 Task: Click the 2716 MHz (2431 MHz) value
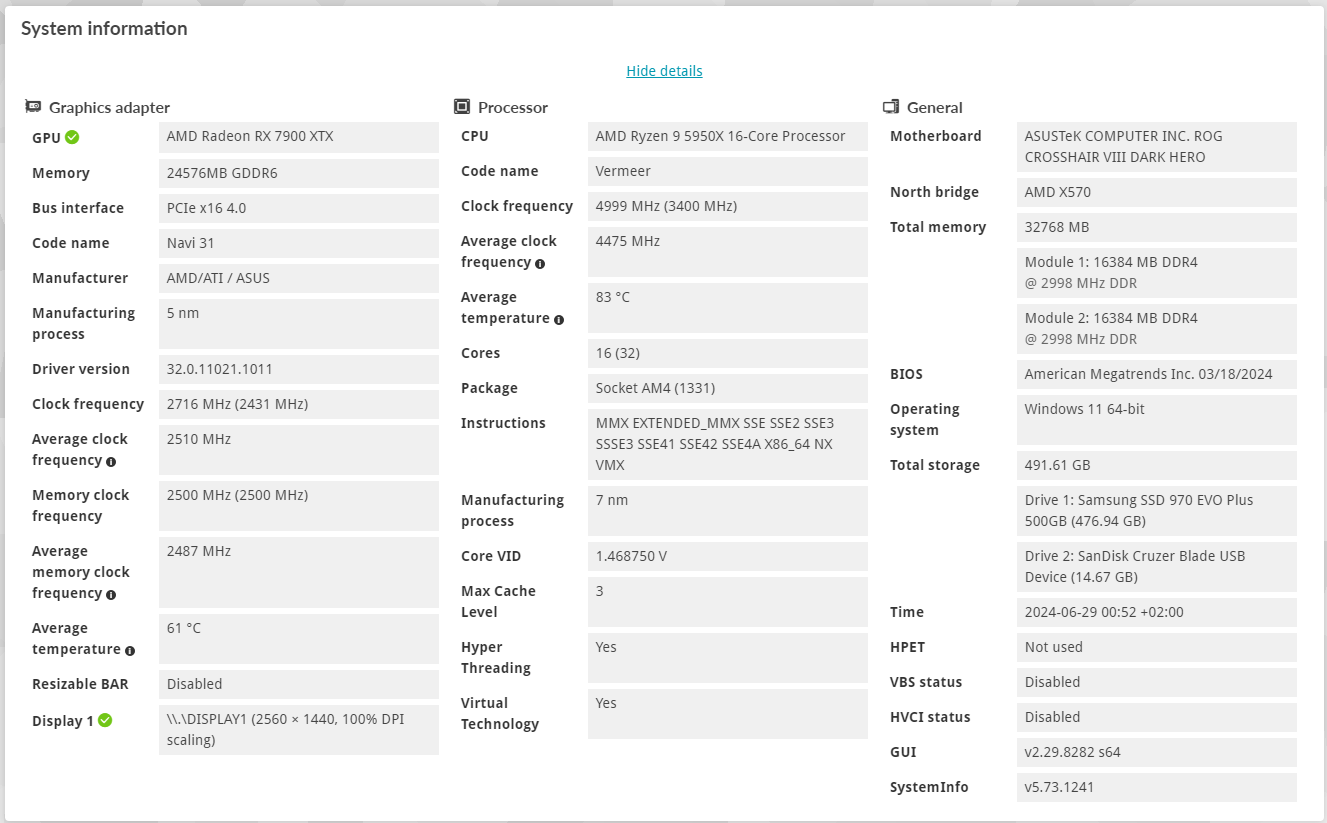(x=299, y=404)
